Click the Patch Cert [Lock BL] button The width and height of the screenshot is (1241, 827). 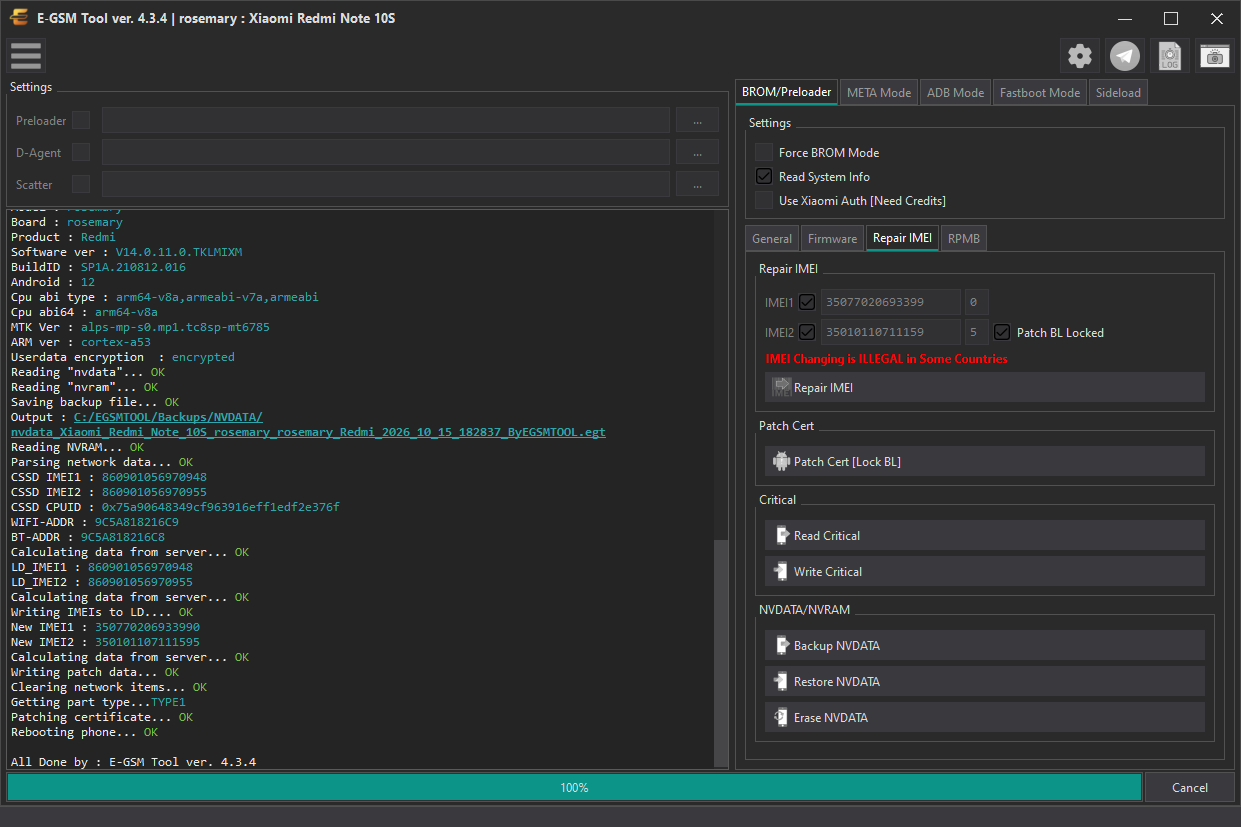[984, 461]
